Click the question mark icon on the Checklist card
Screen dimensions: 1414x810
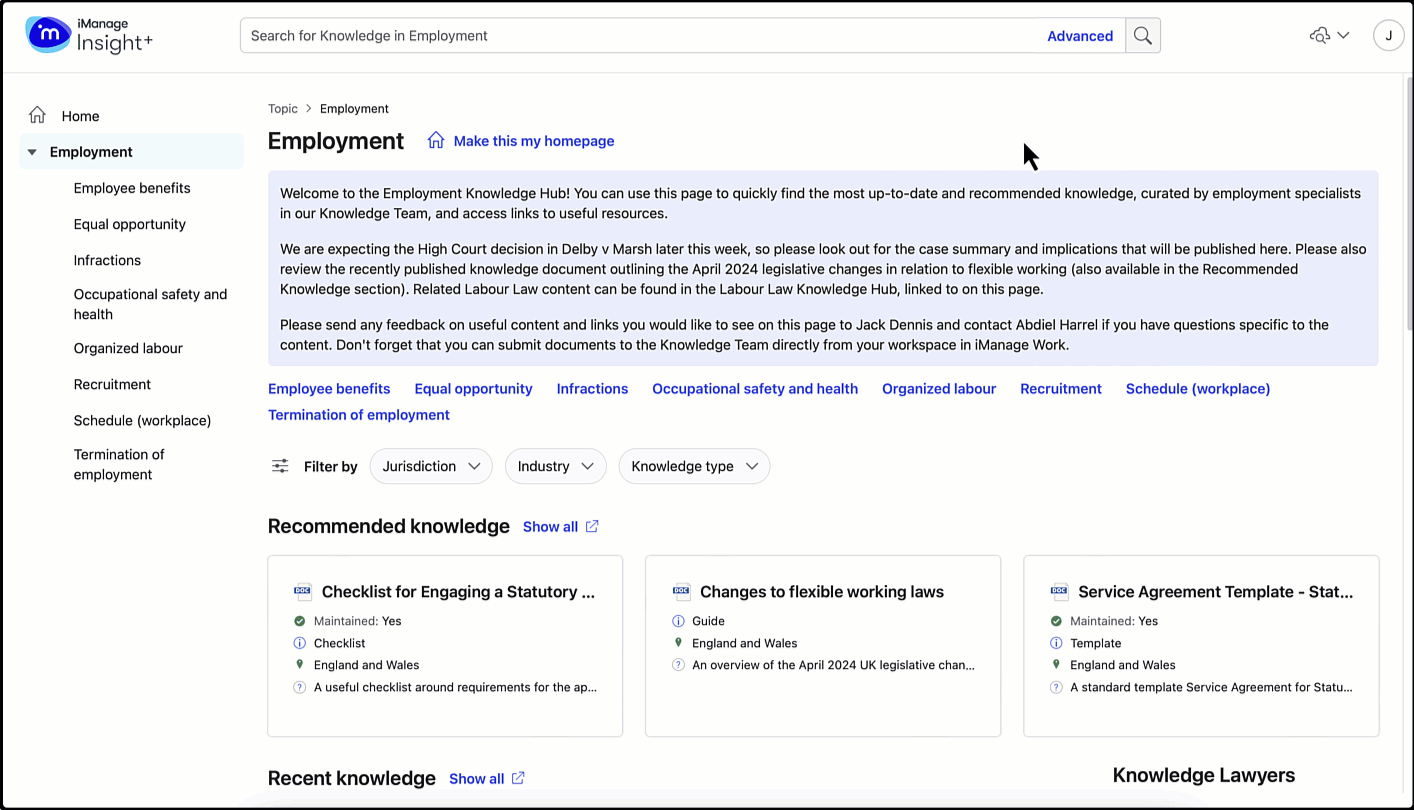(x=300, y=687)
